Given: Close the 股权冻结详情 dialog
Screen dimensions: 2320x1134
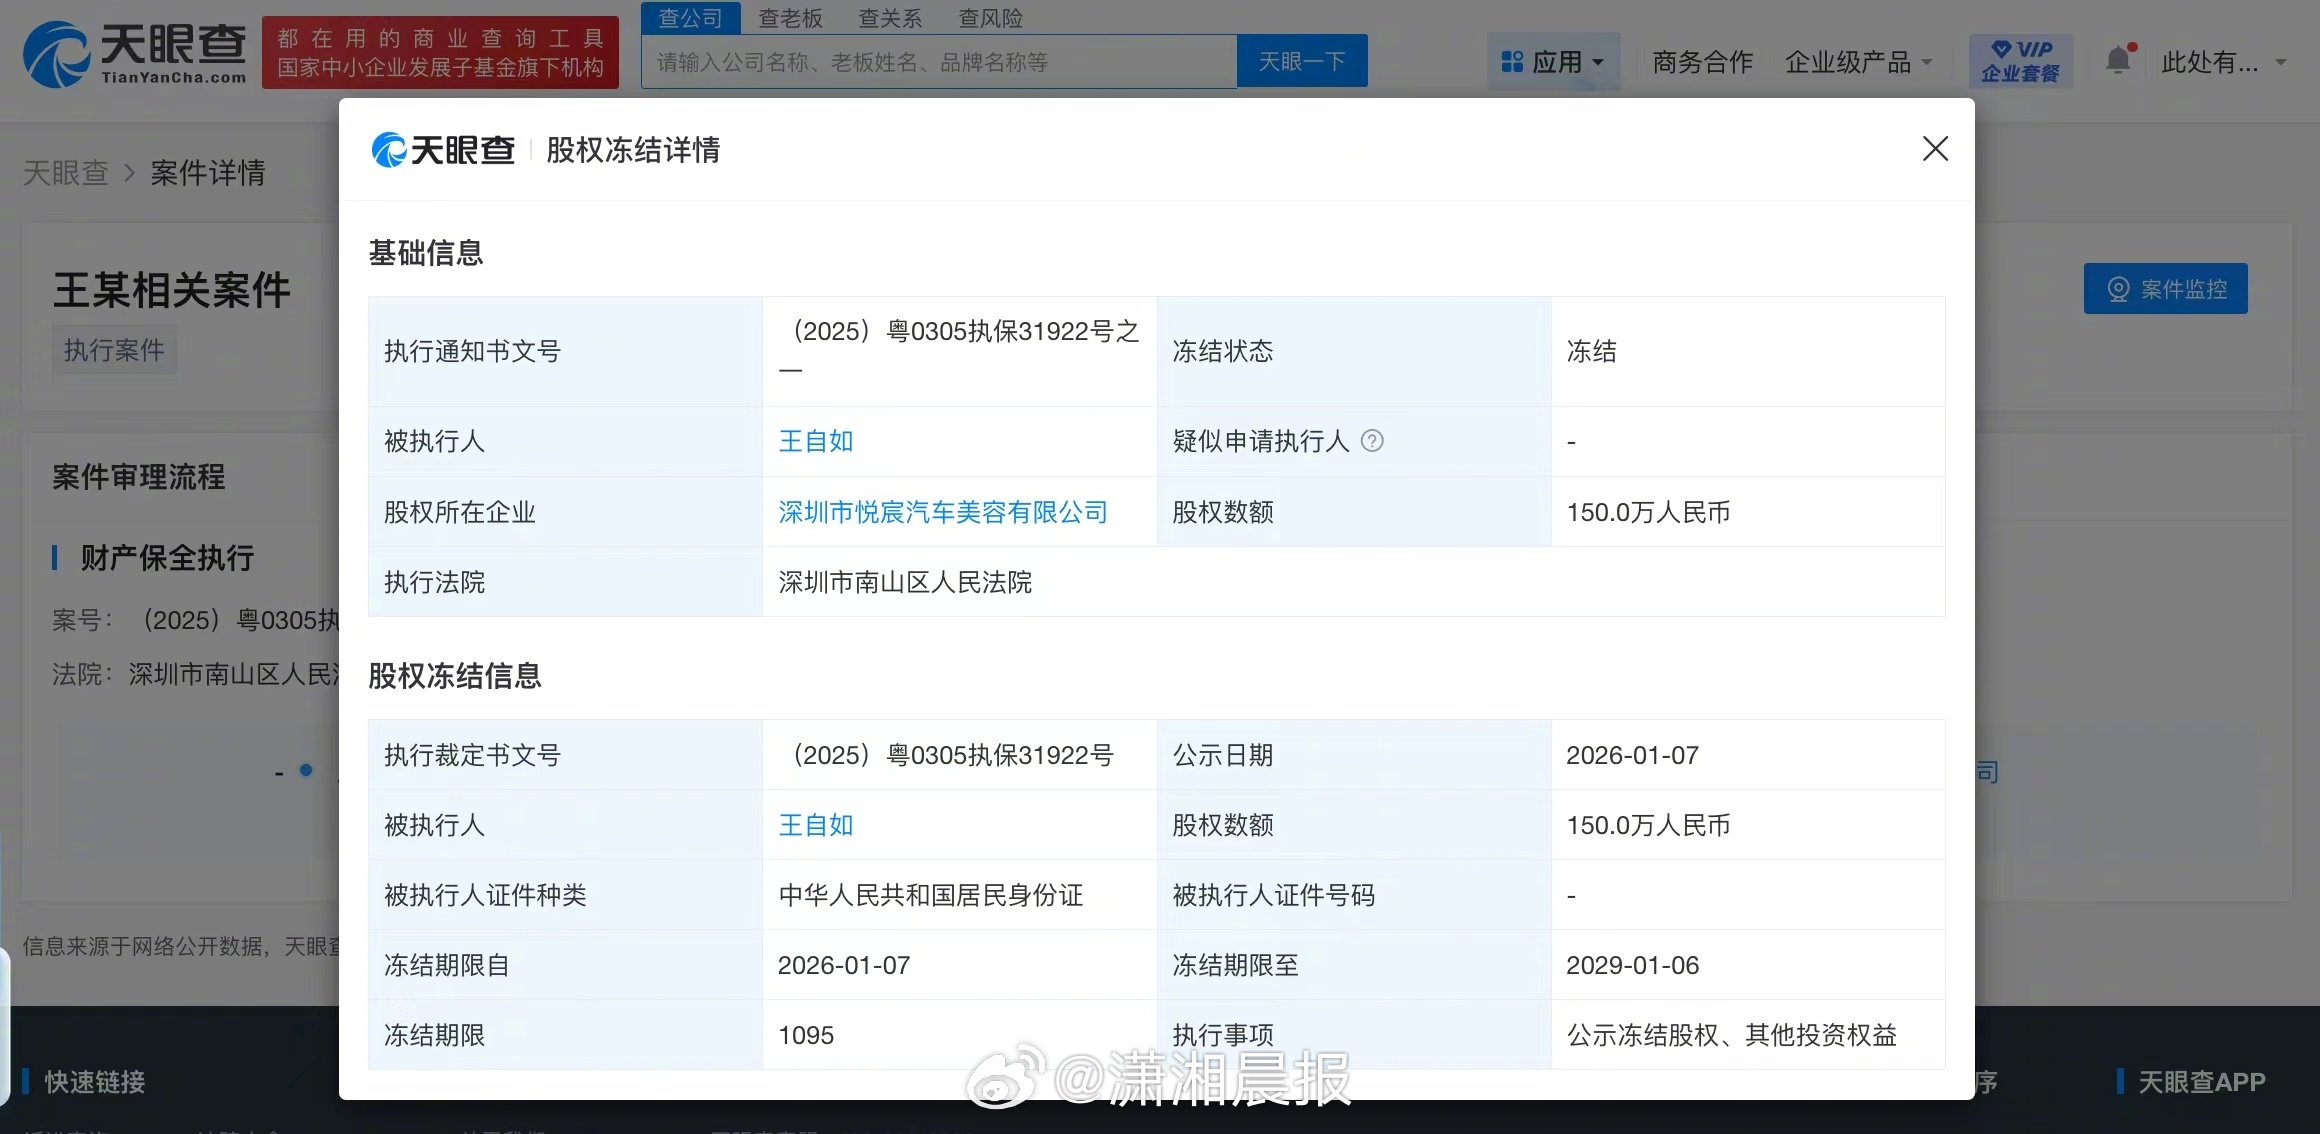Looking at the screenshot, I should click(x=1935, y=149).
